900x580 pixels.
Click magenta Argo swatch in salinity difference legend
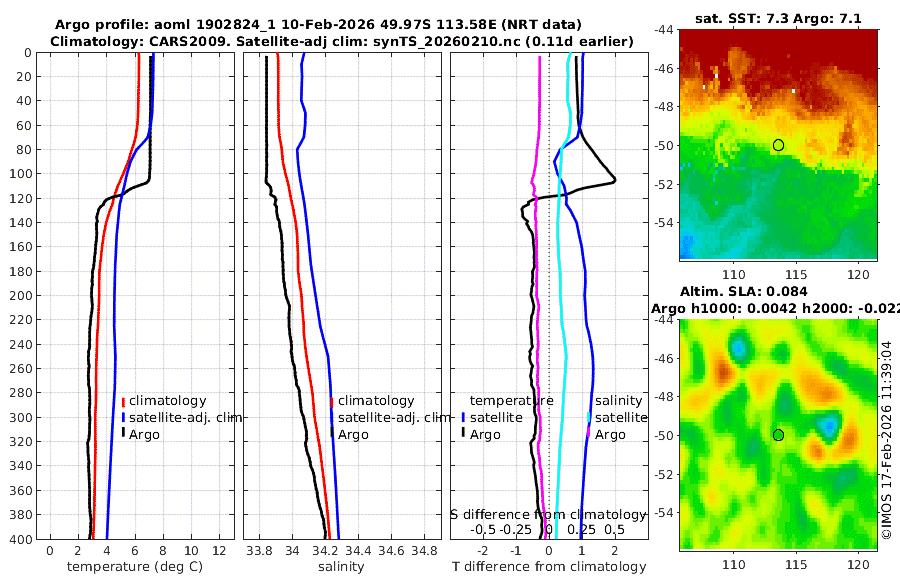[588, 433]
